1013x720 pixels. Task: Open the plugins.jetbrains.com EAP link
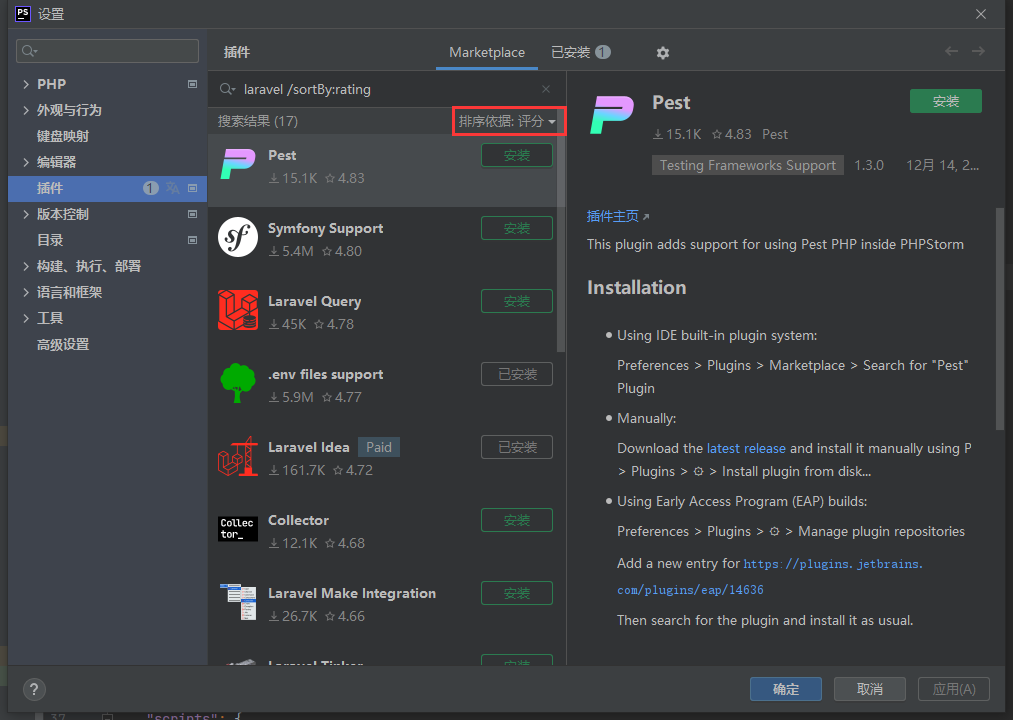(x=769, y=577)
